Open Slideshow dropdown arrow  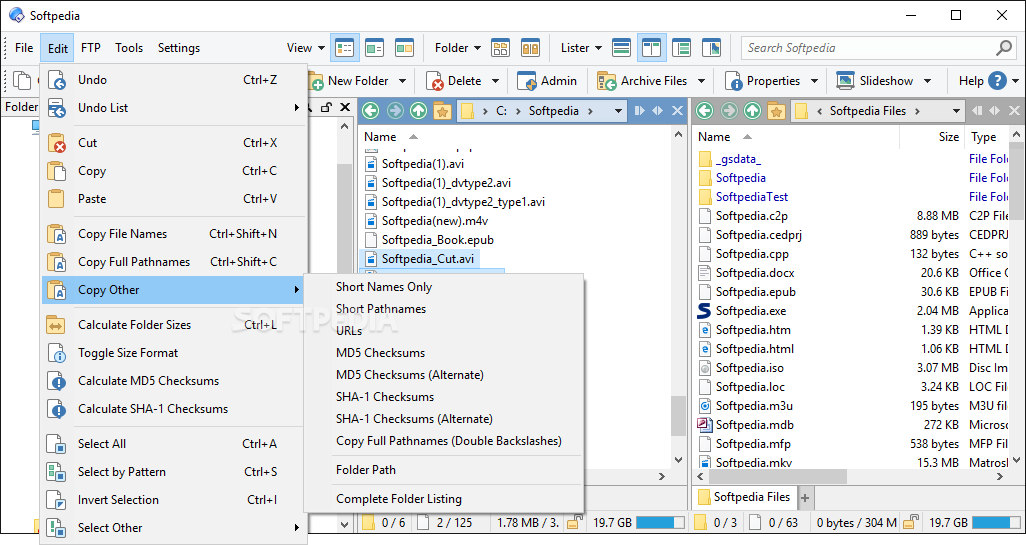coord(927,81)
